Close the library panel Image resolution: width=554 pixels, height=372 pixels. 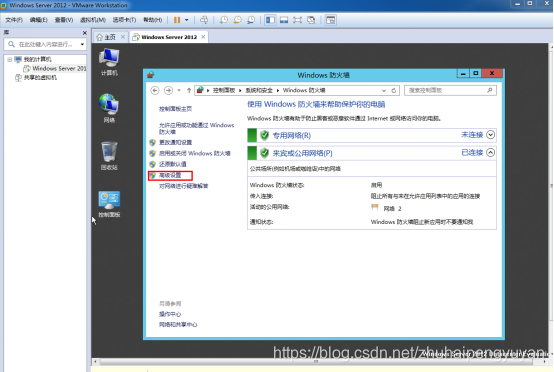pyautogui.click(x=84, y=33)
